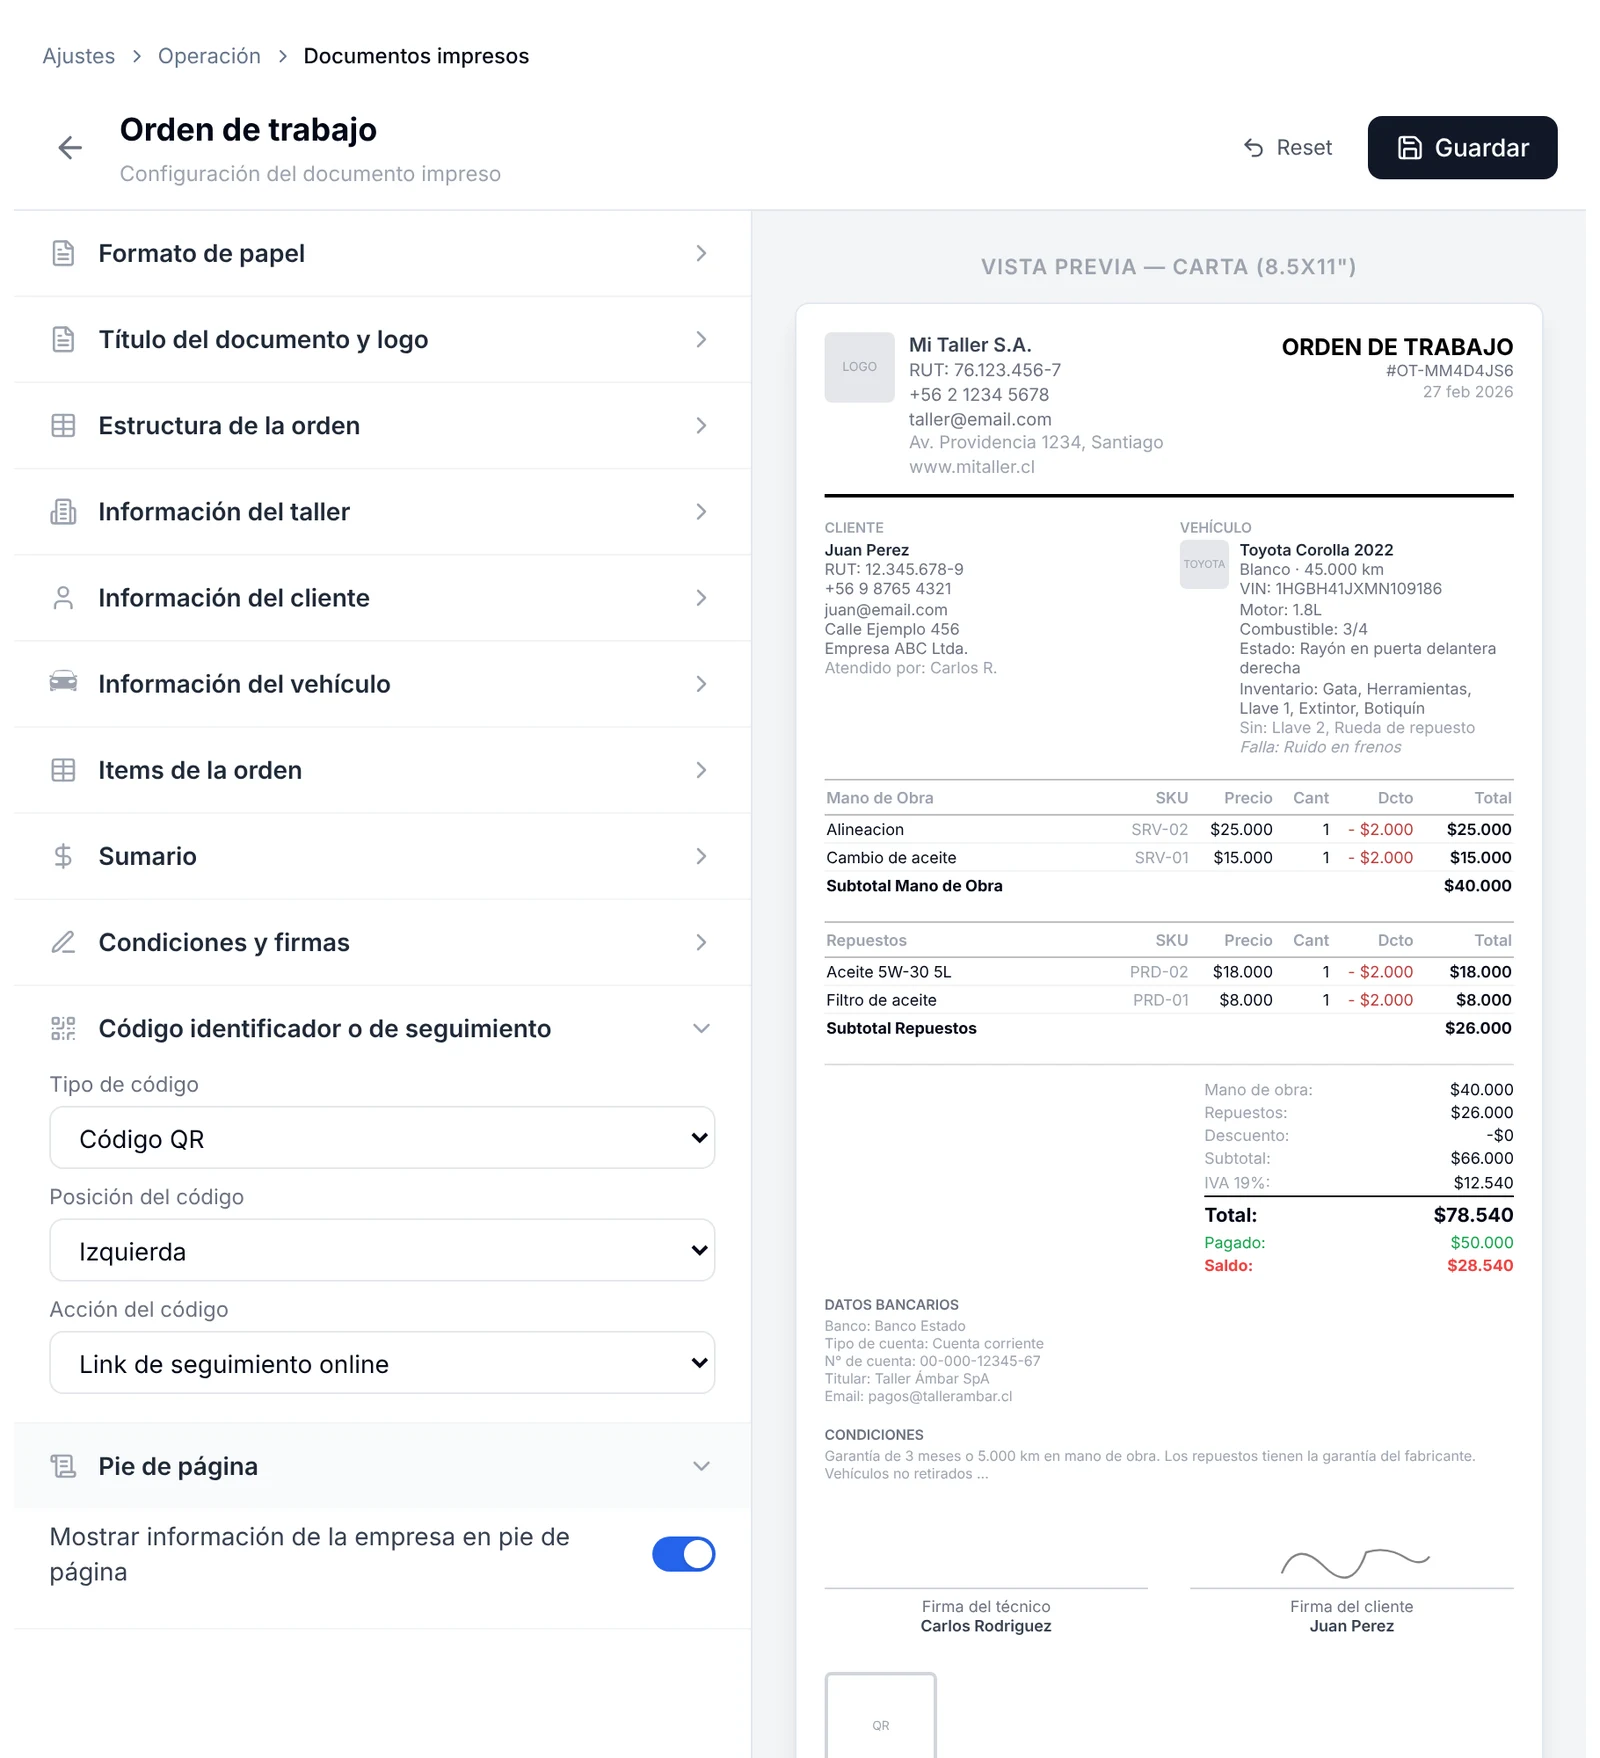
Task: Click the Reset button
Action: [1288, 148]
